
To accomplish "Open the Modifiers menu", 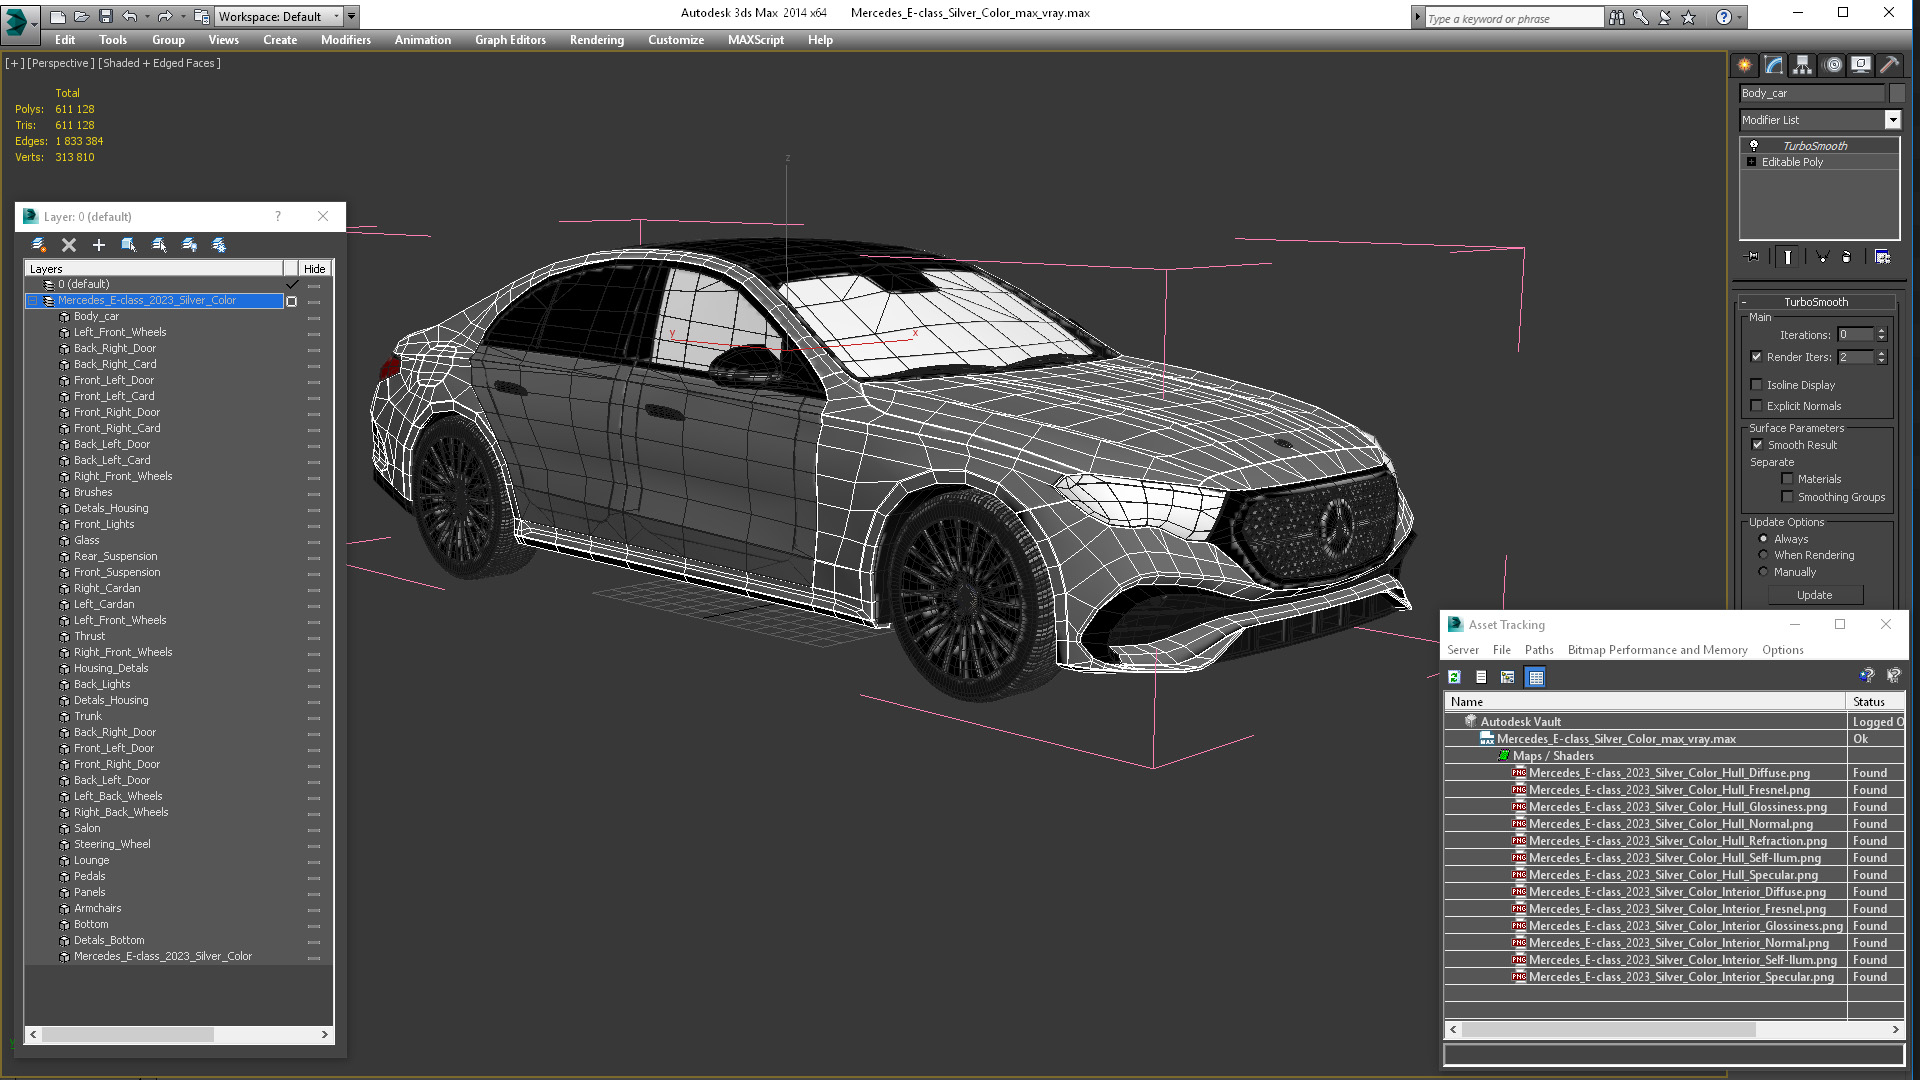I will pos(346,40).
